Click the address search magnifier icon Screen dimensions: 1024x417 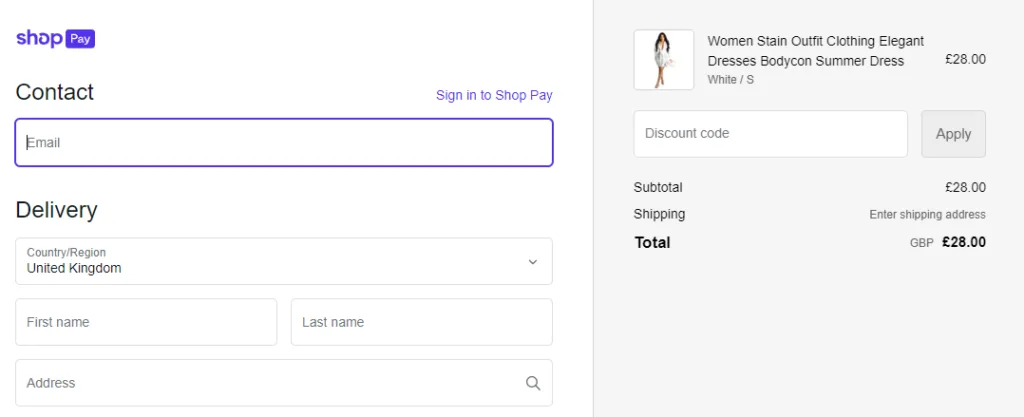[x=533, y=383]
